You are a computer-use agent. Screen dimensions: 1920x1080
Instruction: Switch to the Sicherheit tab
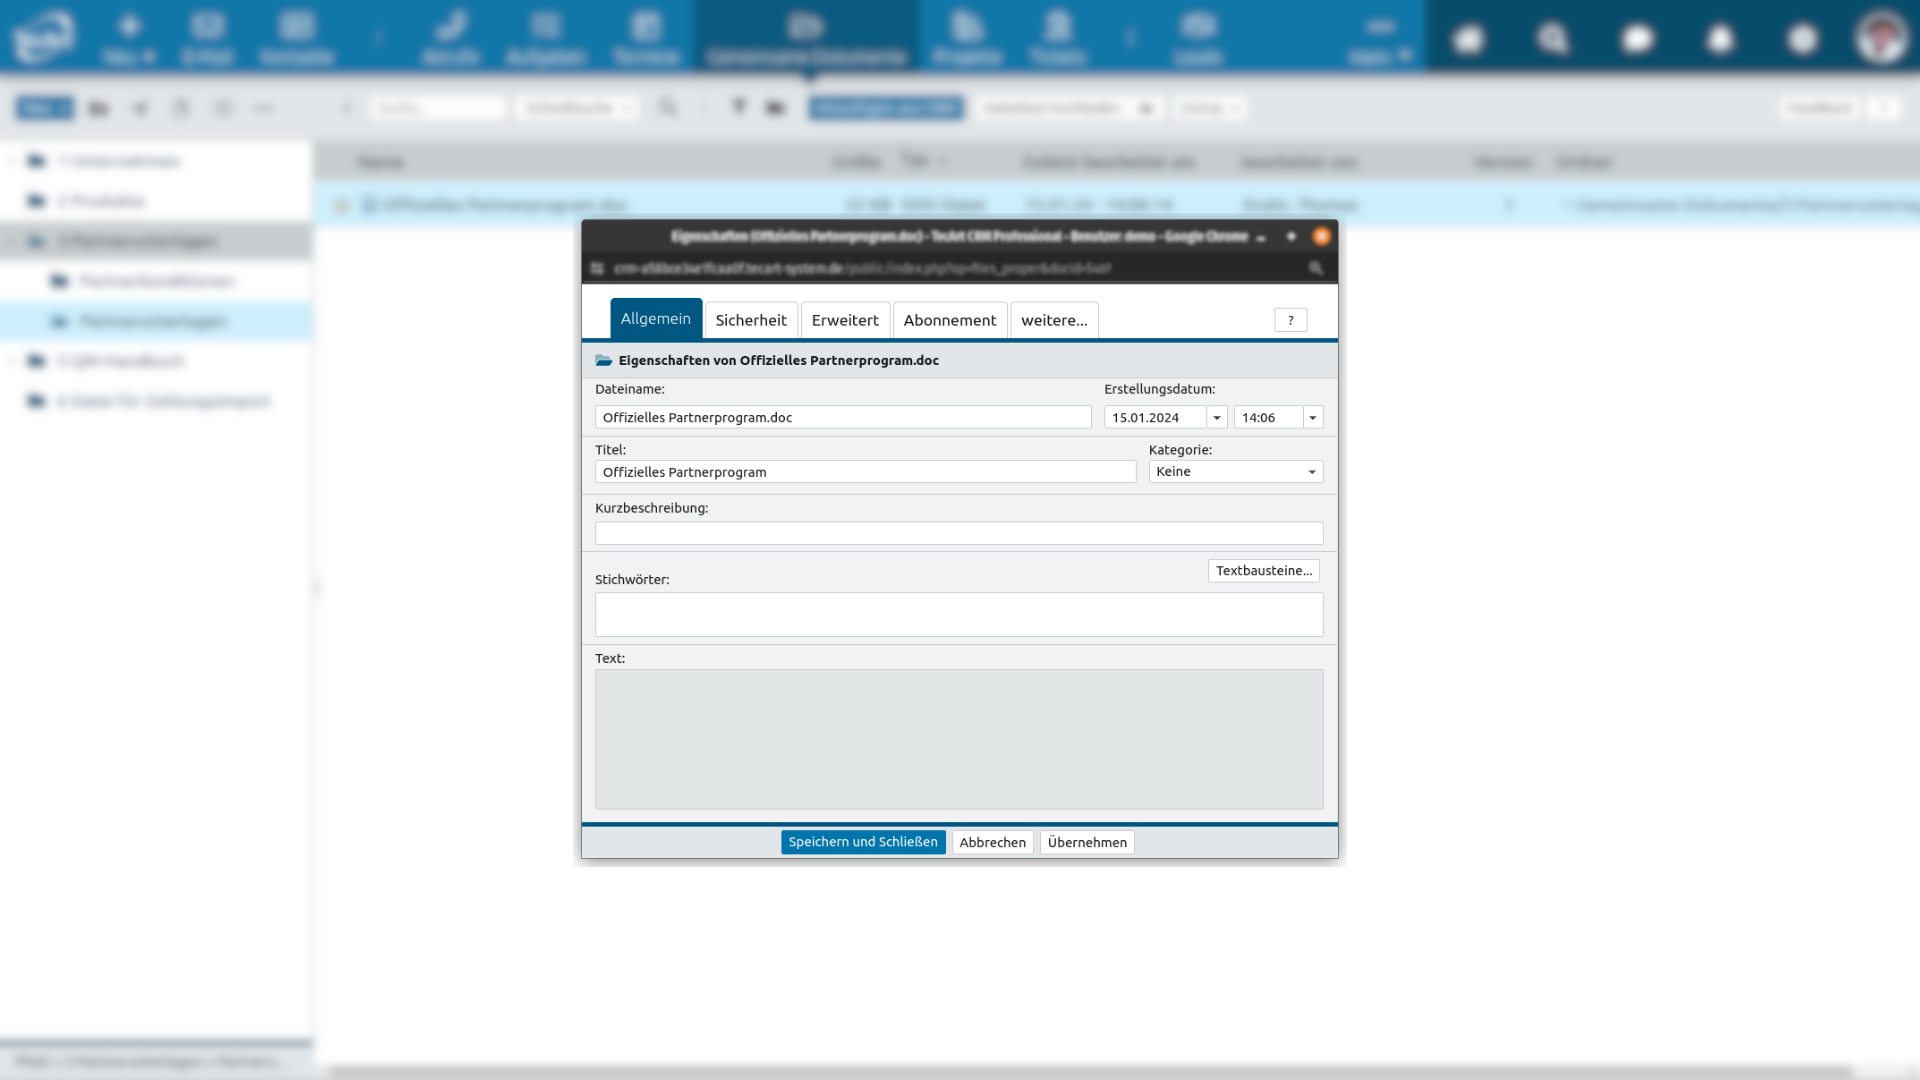pos(750,320)
